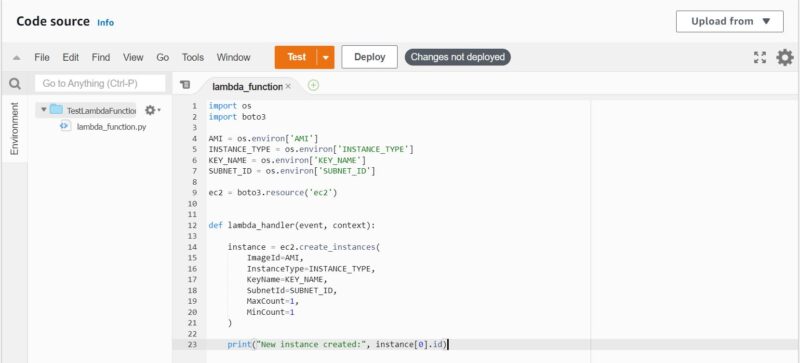This screenshot has width=800, height=363.
Task: Click 'import os' code line
Action: pyautogui.click(x=230, y=106)
